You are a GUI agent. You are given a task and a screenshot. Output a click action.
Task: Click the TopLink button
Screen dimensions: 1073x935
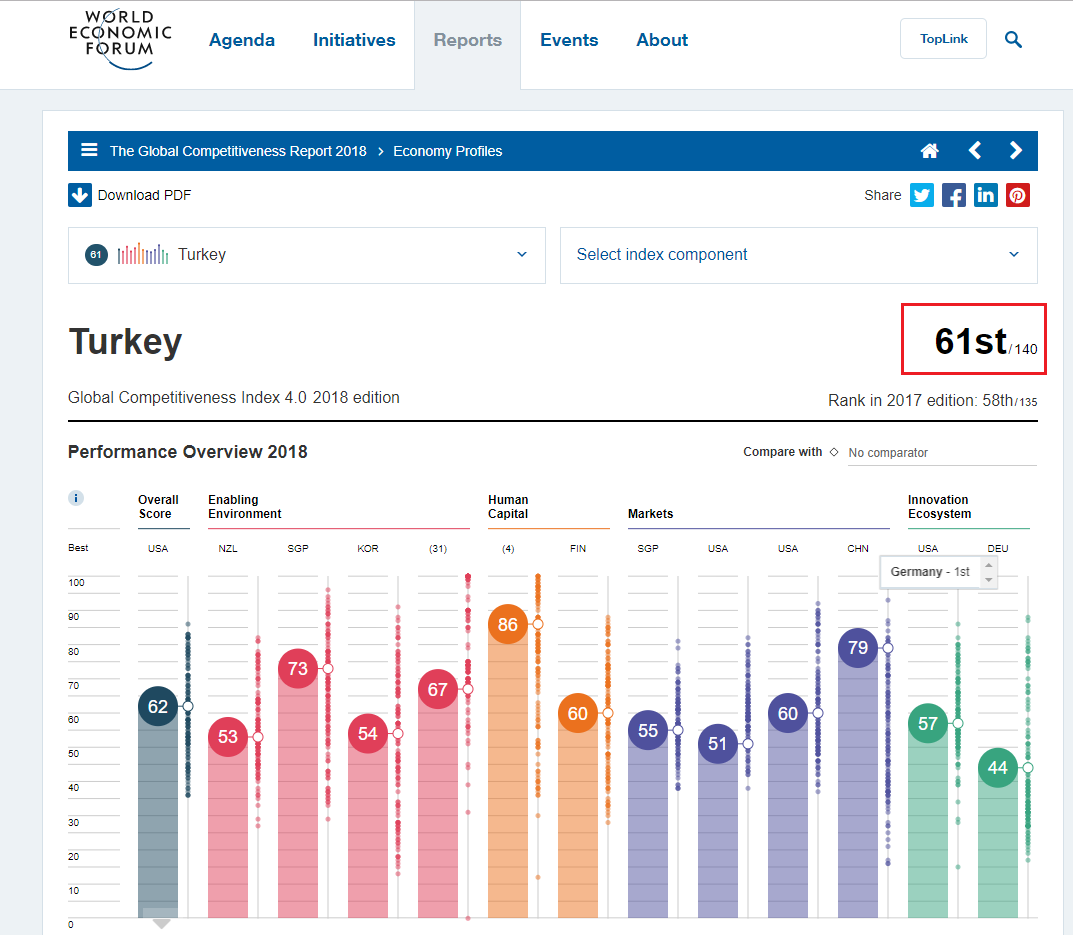click(x=943, y=38)
